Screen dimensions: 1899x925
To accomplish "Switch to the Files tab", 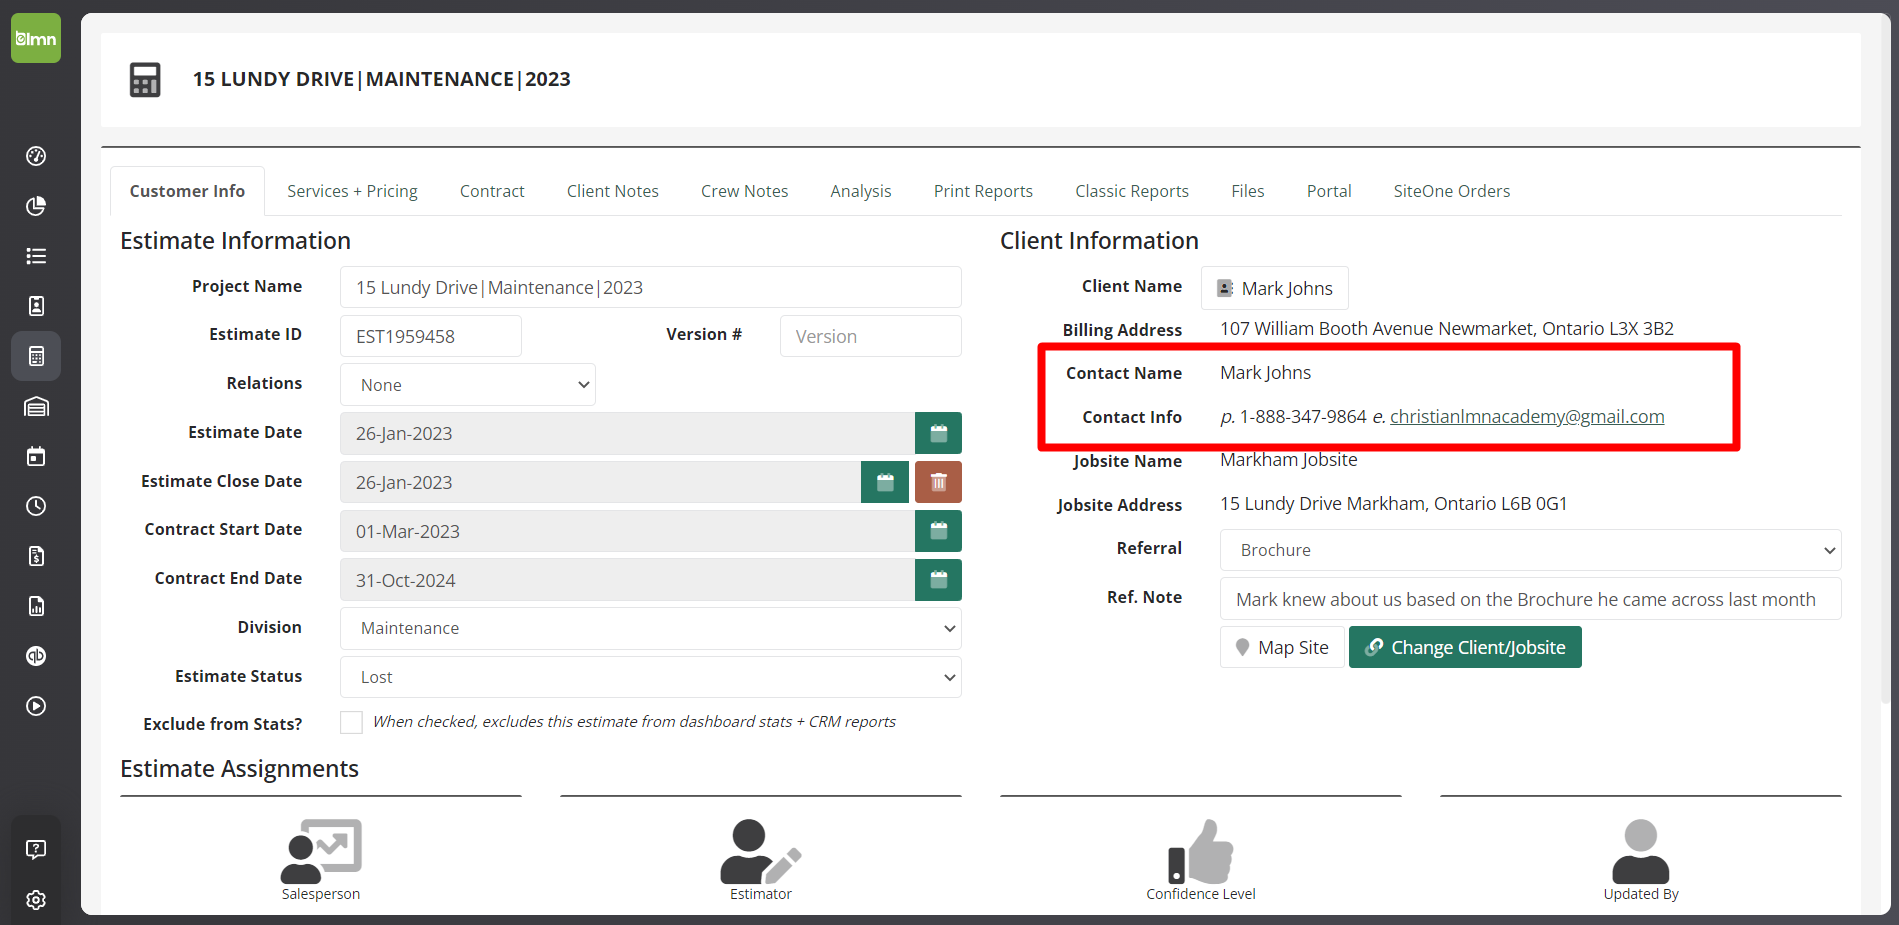I will click(1248, 191).
